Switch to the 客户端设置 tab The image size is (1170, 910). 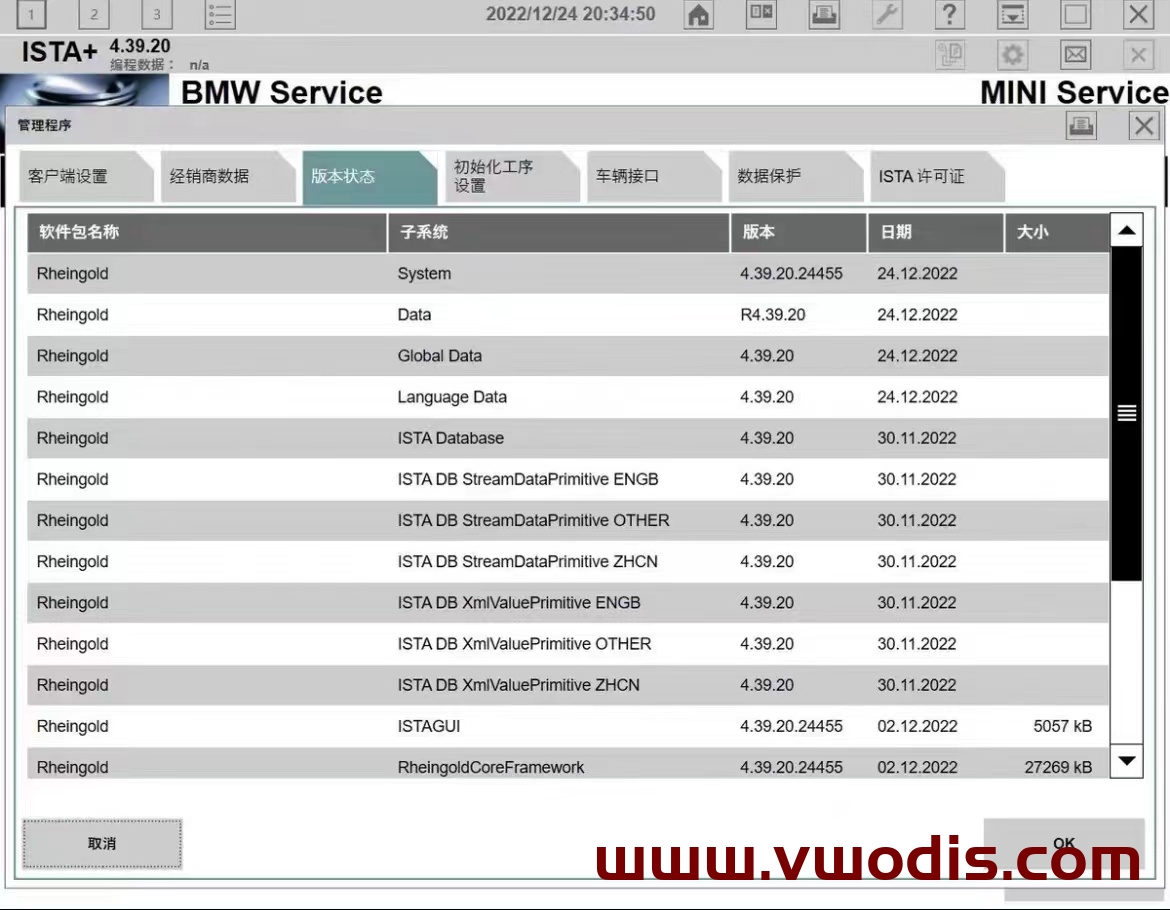[68, 177]
